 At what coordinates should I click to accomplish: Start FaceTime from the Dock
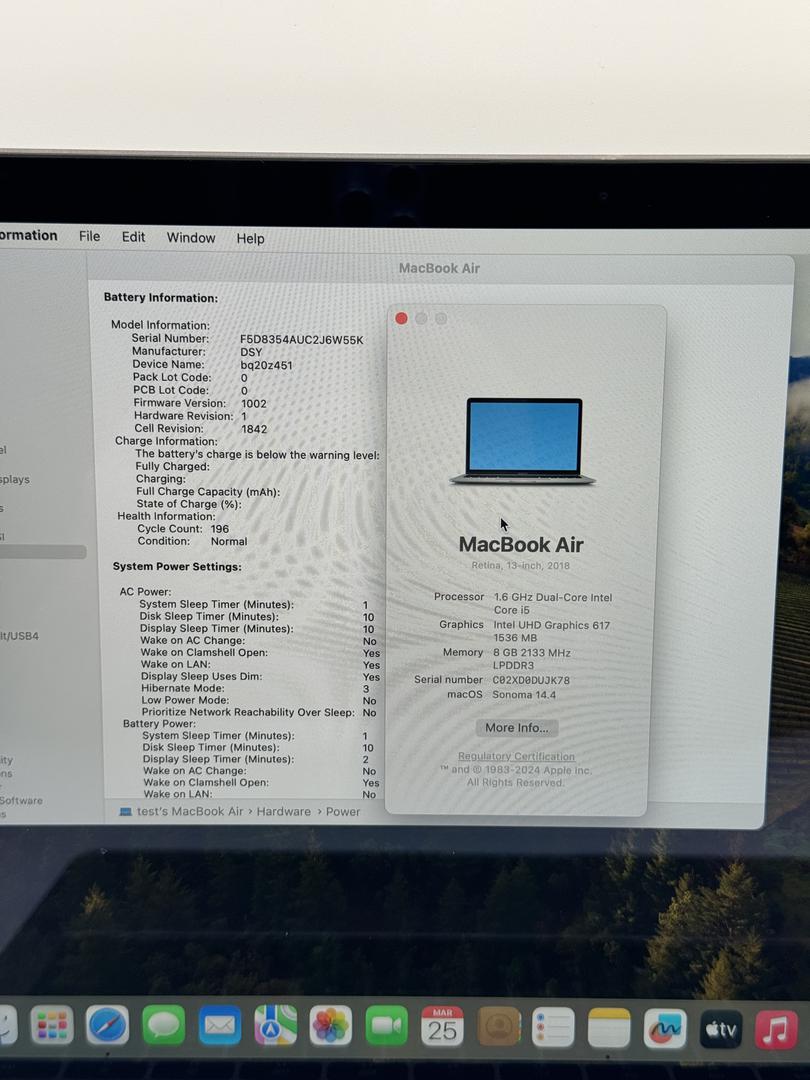[x=386, y=1026]
